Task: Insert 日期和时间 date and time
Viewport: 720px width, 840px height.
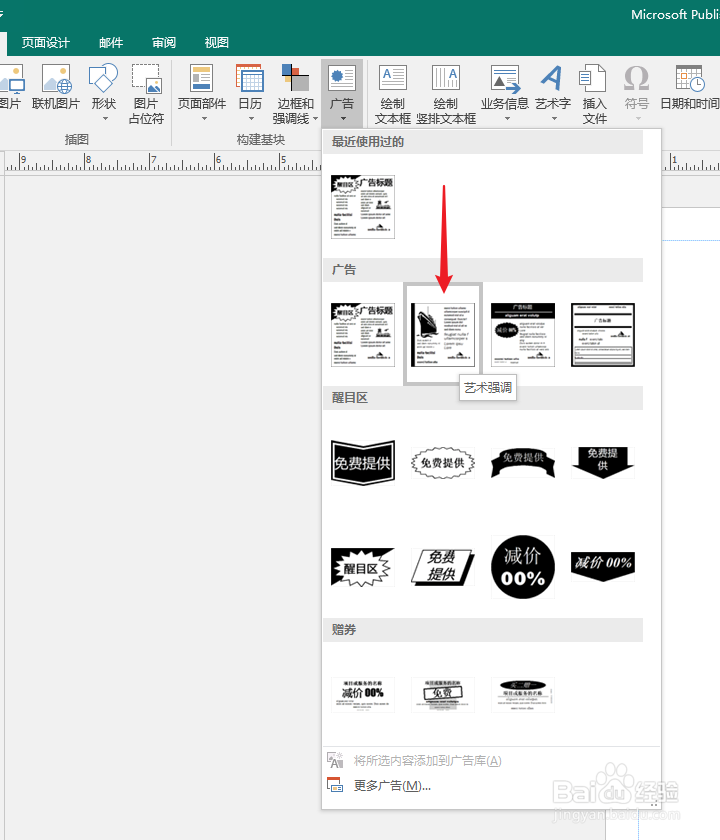Action: click(690, 87)
